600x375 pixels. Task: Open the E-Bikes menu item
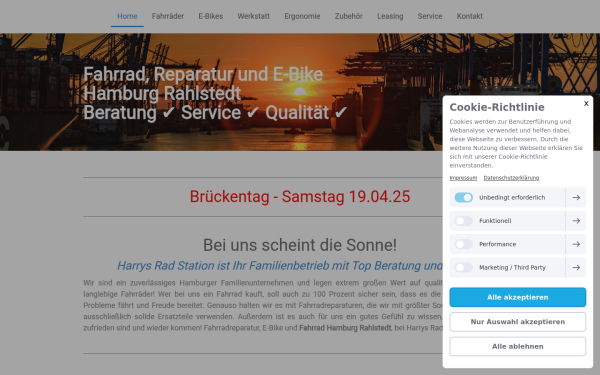point(210,16)
